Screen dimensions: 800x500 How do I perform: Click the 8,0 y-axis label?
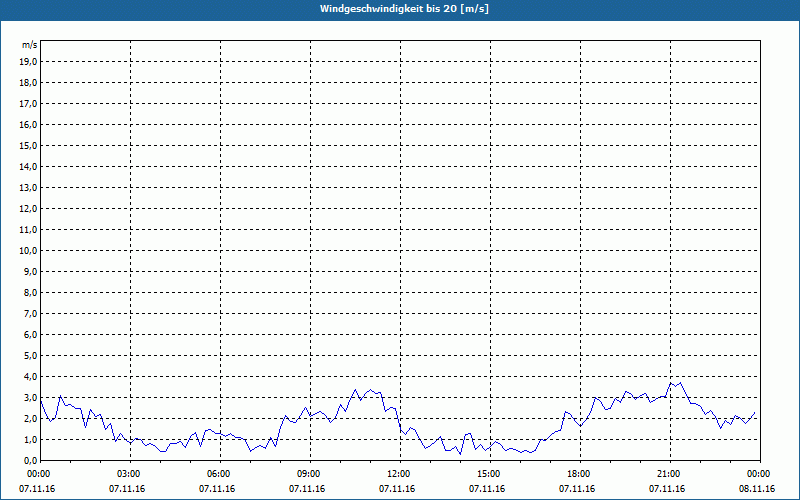[31, 292]
